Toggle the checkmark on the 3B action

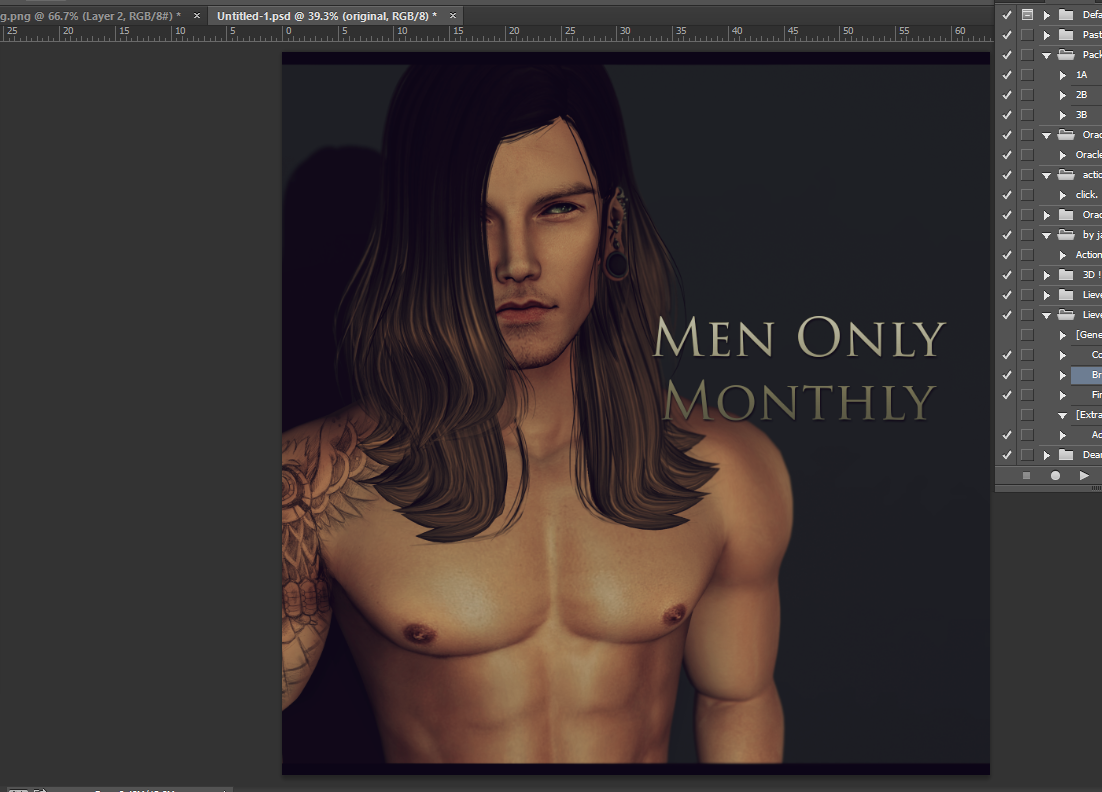(1007, 115)
